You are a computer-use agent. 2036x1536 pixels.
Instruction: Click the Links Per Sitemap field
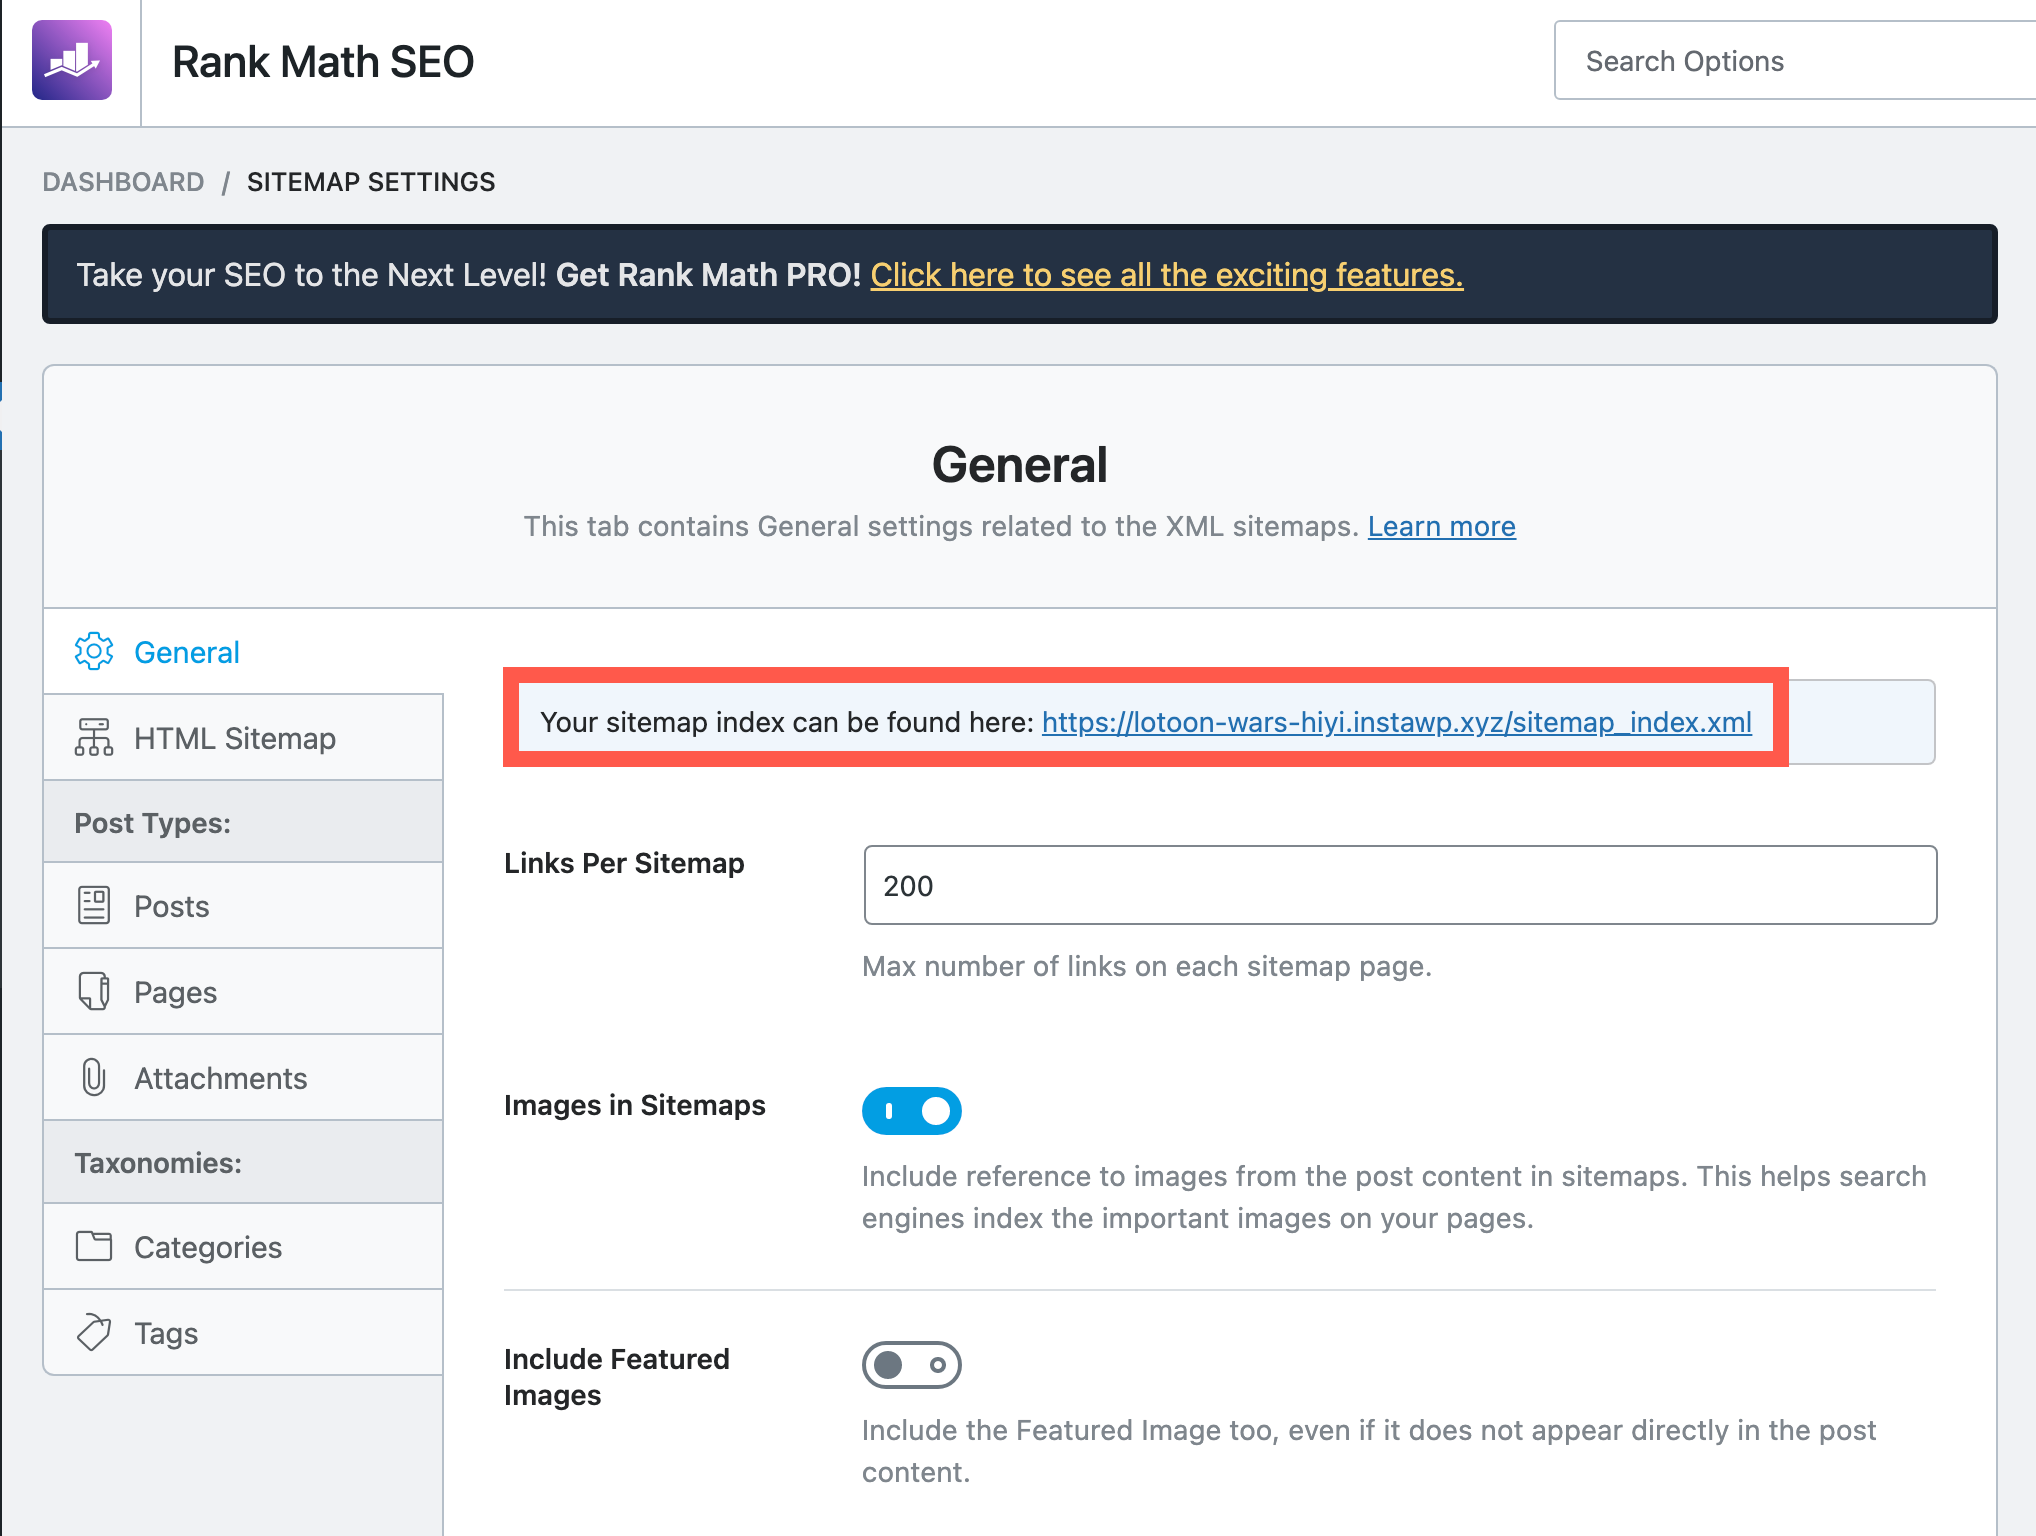coord(1400,886)
